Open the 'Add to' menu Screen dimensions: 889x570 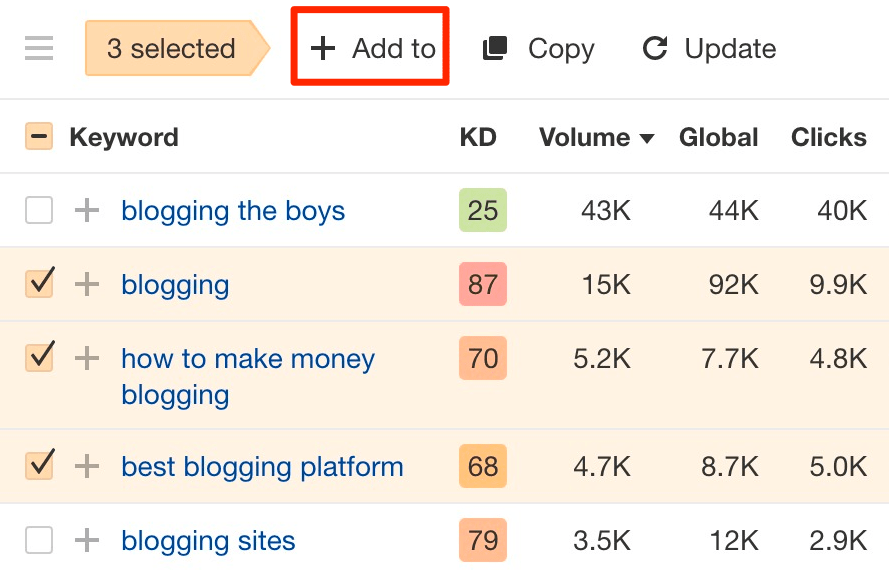371,48
